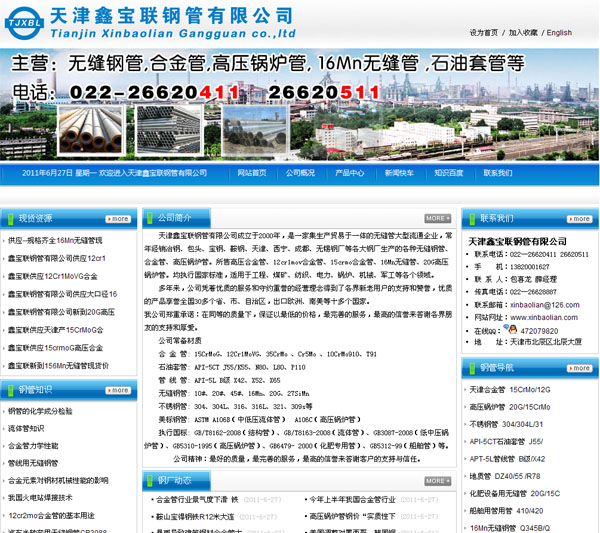This screenshot has height=533, width=600.
Task: Open 联系我们 in the navigation bar
Action: click(498, 173)
